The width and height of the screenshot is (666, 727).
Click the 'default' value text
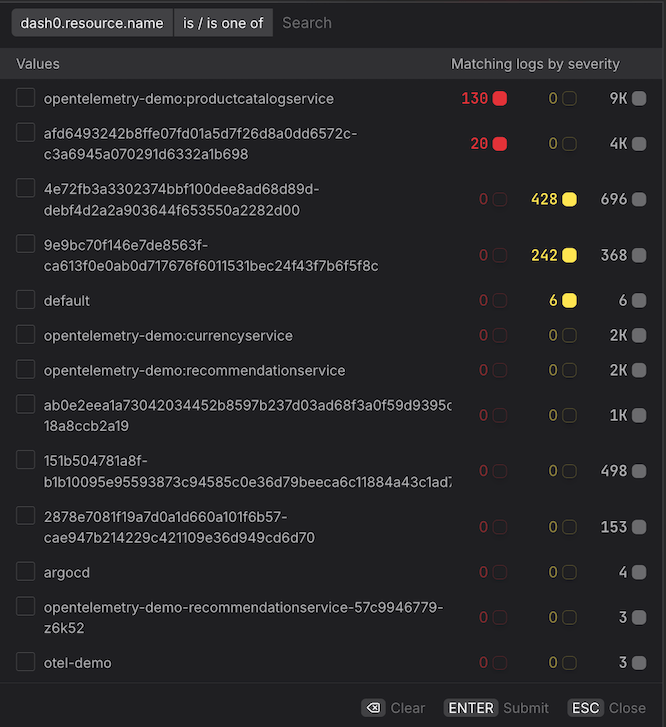(66, 300)
